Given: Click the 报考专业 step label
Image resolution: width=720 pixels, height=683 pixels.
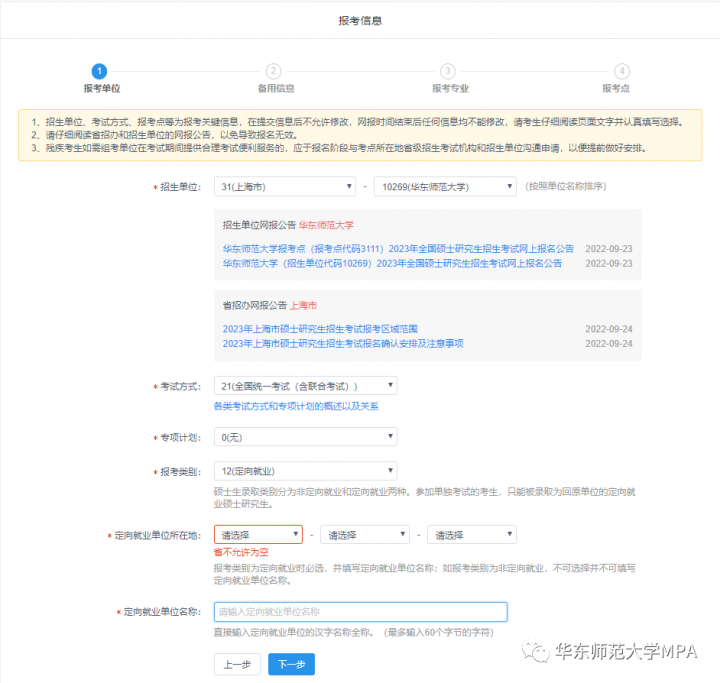Looking at the screenshot, I should point(450,89).
